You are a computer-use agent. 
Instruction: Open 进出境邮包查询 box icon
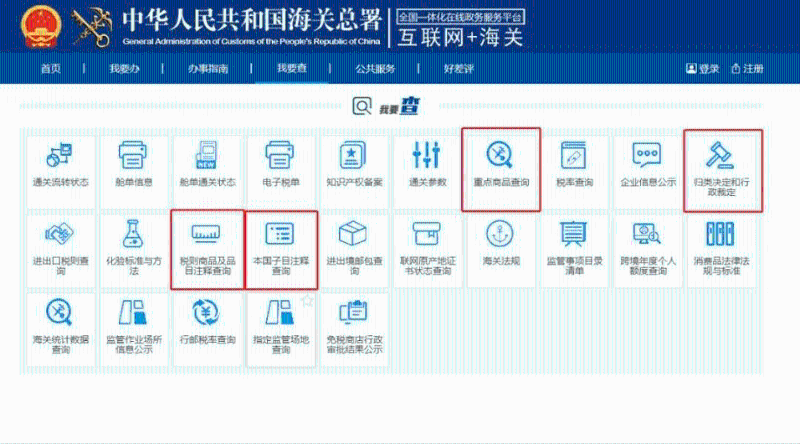point(353,234)
